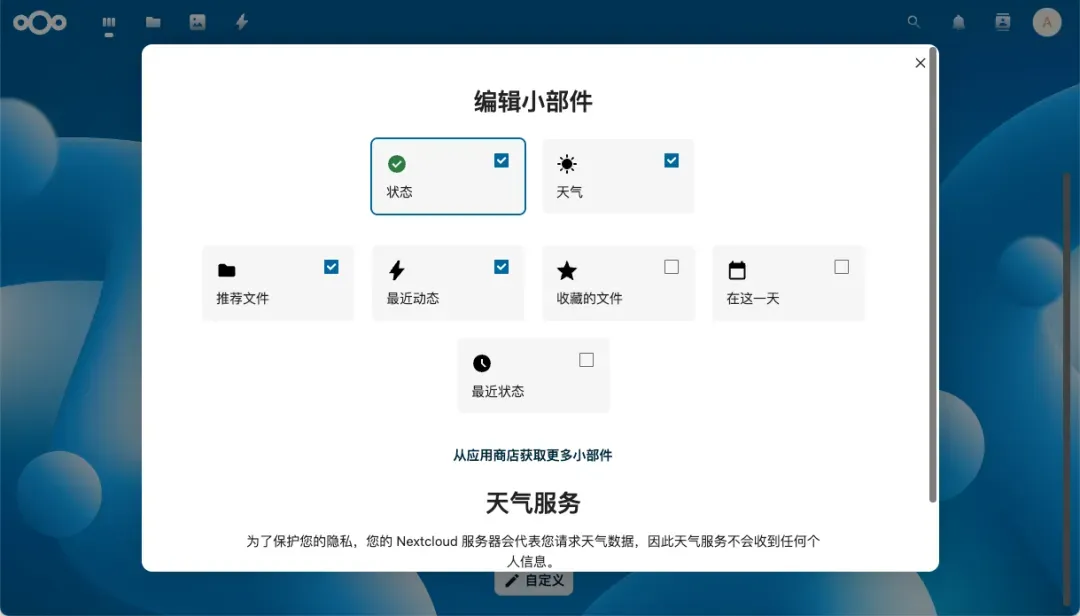Viewport: 1080px width, 616px height.
Task: Click the calendar icon of 在这一天
Action: tap(737, 270)
